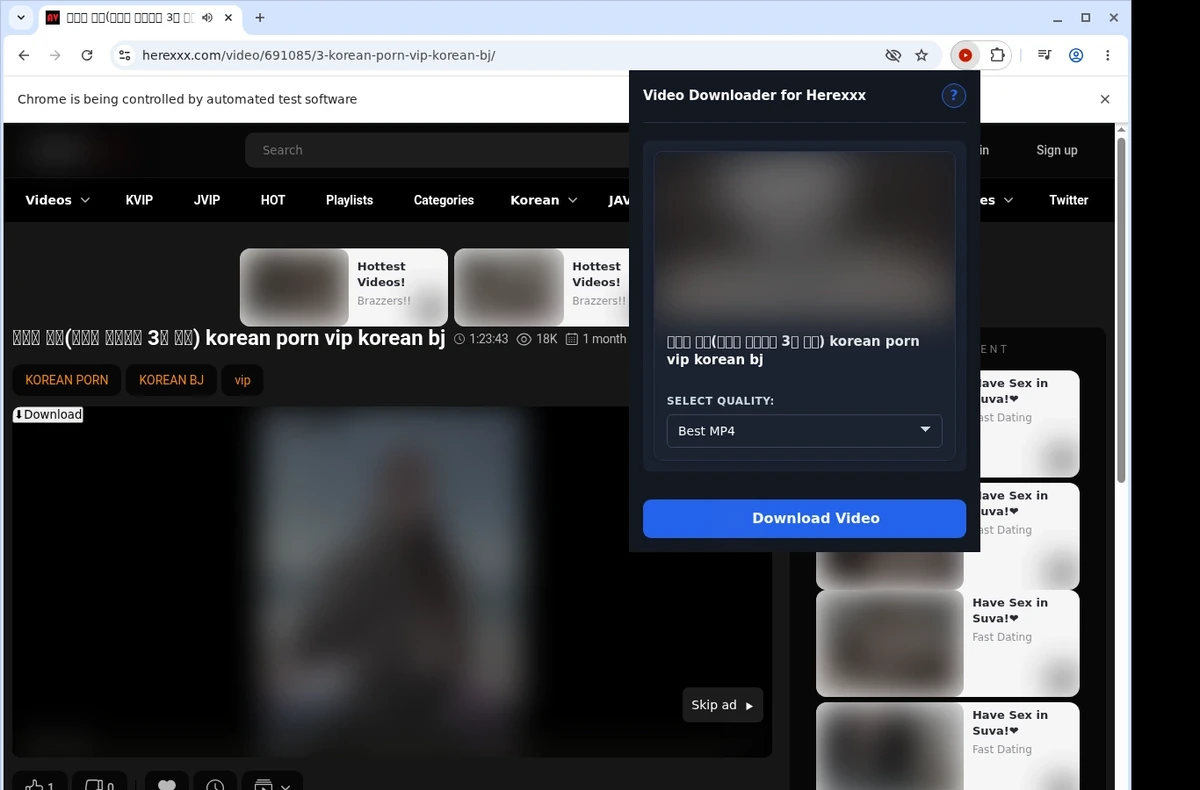
Task: Open the HOT menu item
Action: tap(273, 200)
